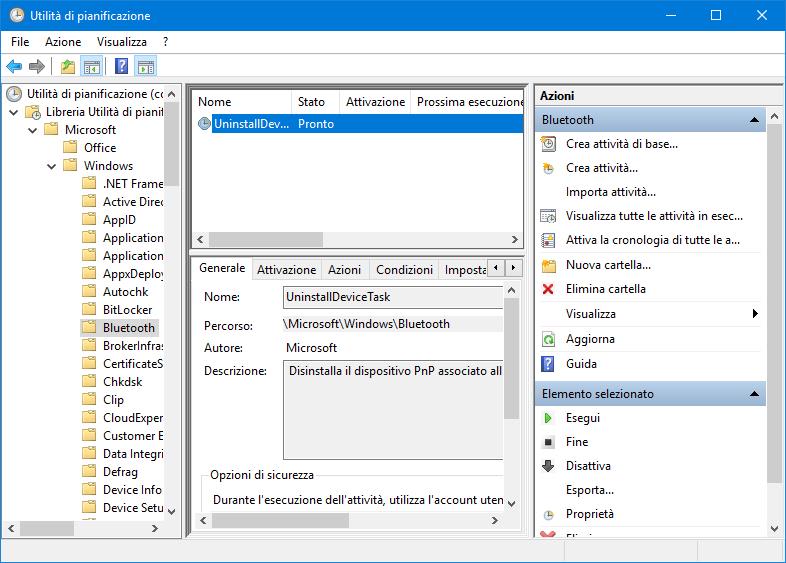The image size is (786, 563).
Task: Open the Visualizza menu in menu bar
Action: 122,42
